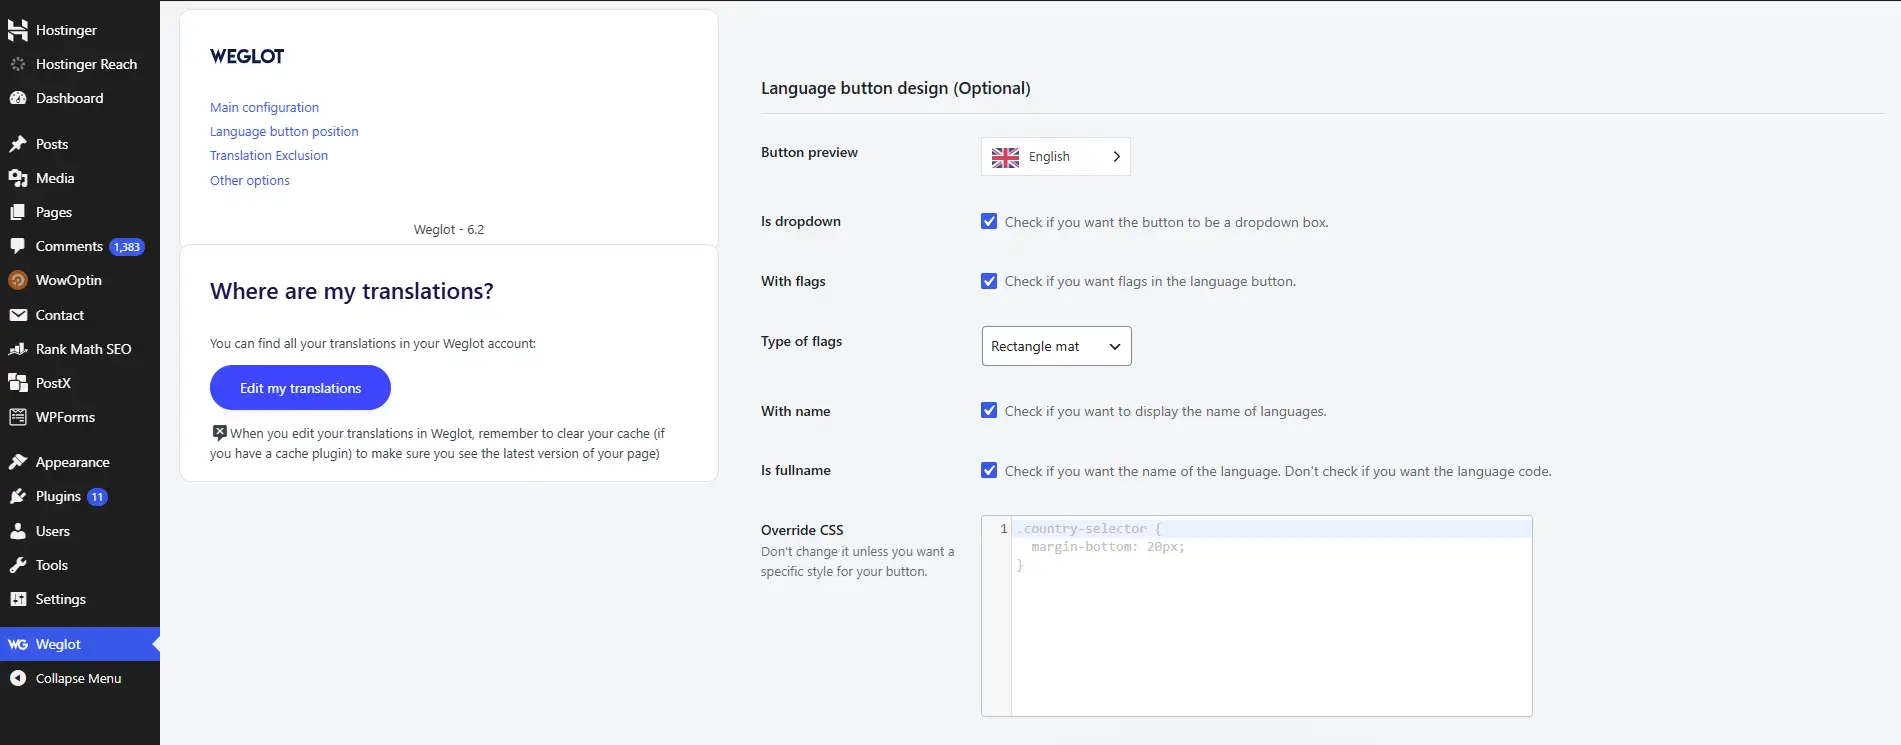Uncheck the 'With name' checkbox
The width and height of the screenshot is (1901, 745).
coord(989,411)
